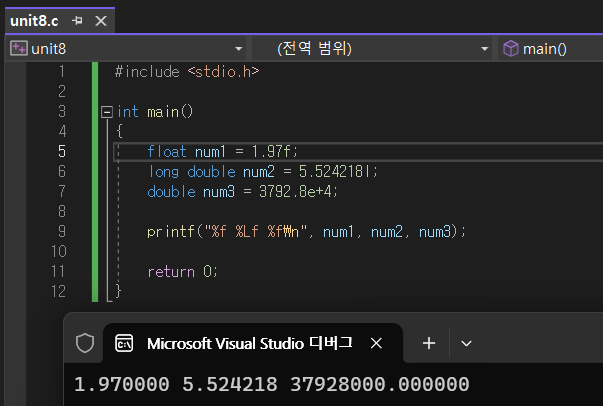The width and height of the screenshot is (603, 406).
Task: Select the Microsoft Visual Studio 디버그 tab
Action: coord(253,343)
